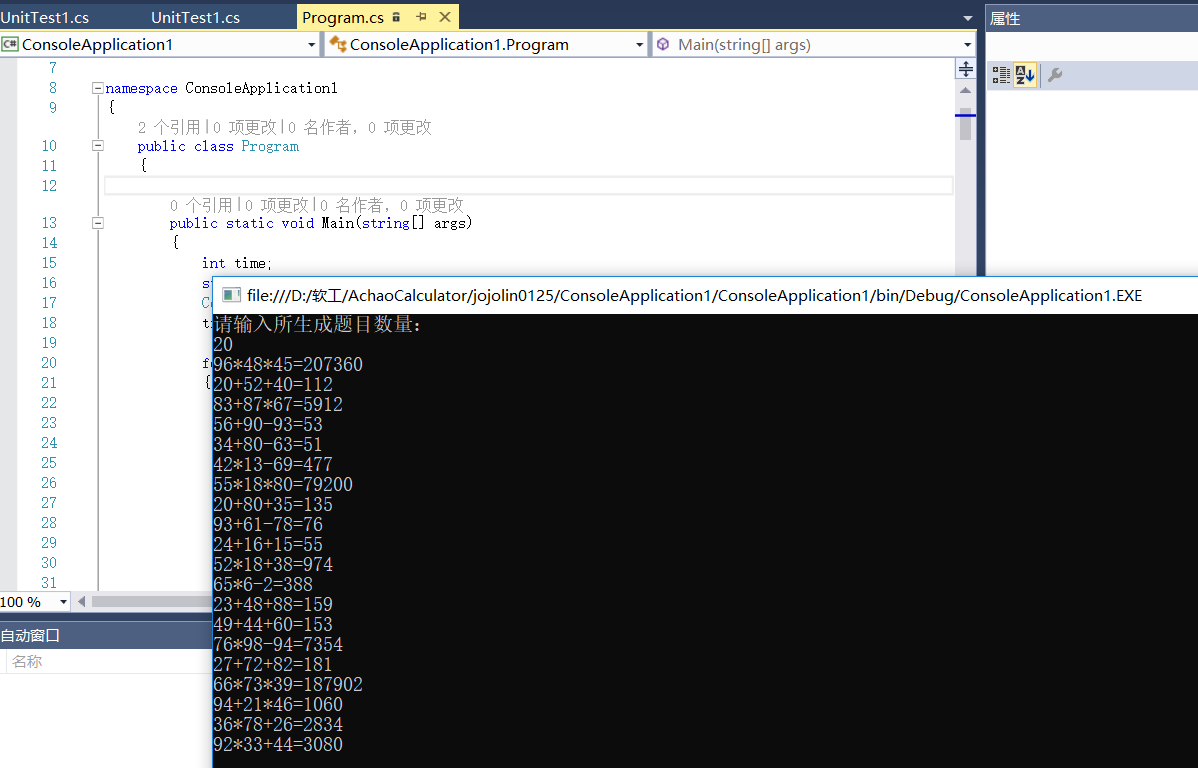Open the 100 % zoom level dropdown
The width and height of the screenshot is (1198, 768).
63,602
